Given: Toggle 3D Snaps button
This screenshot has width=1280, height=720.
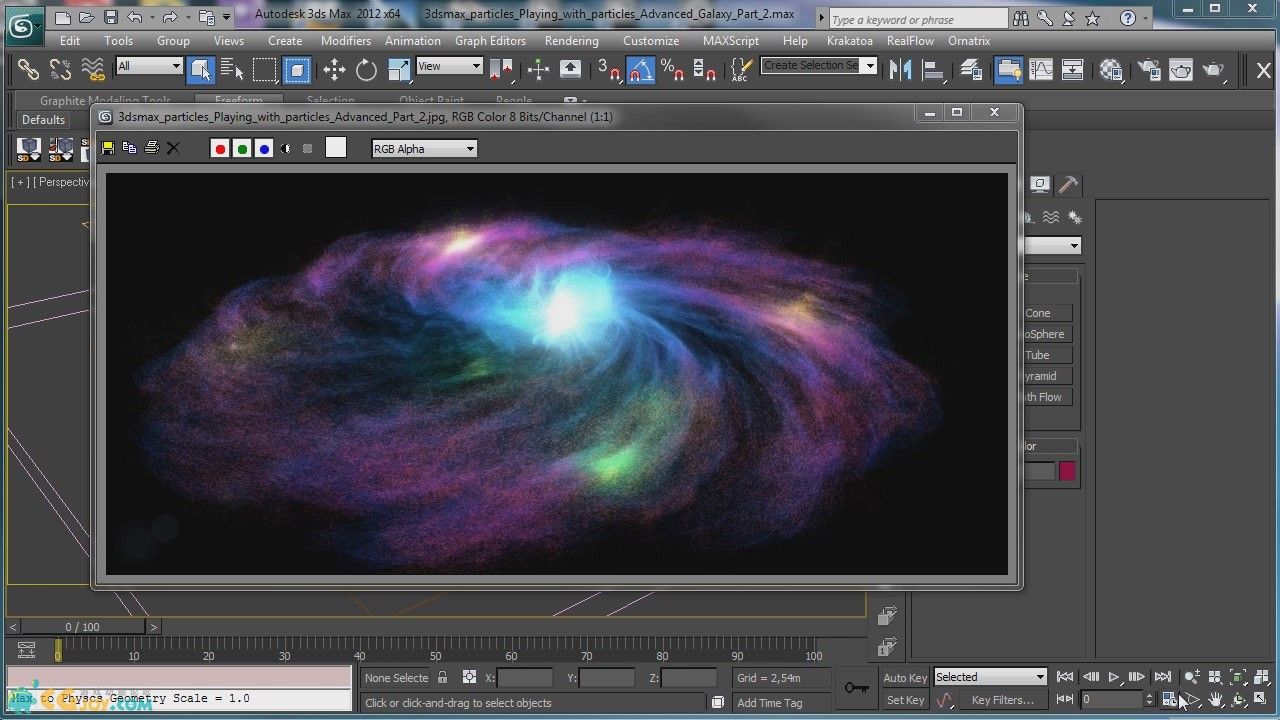Looking at the screenshot, I should point(609,69).
